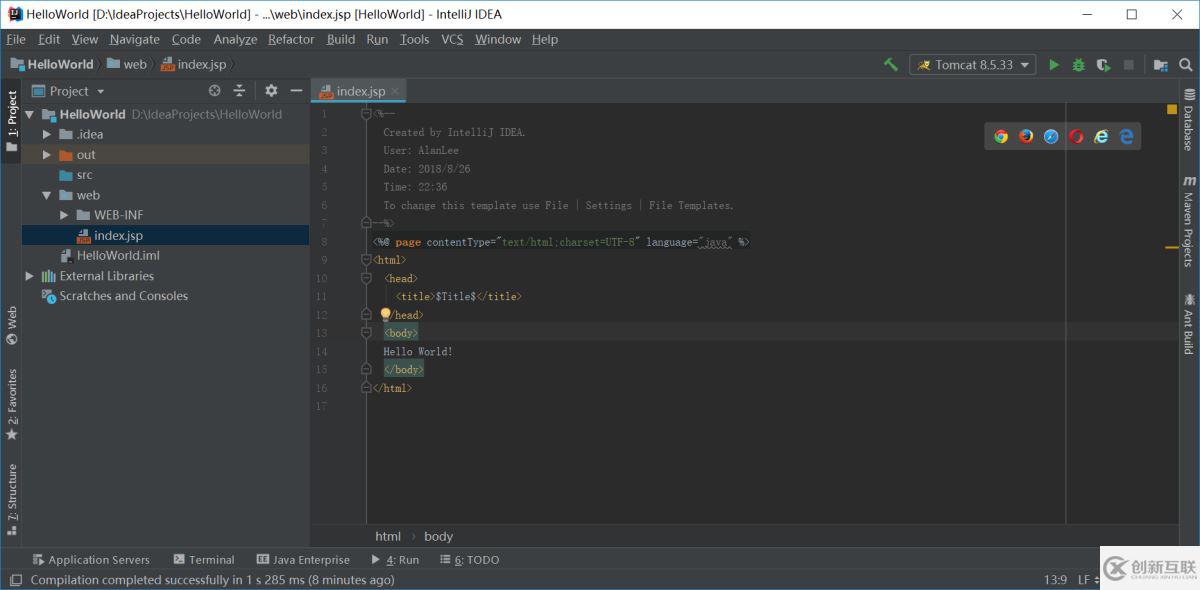Preview page in Chrome browser icon
Image resolution: width=1200 pixels, height=590 pixels.
pyautogui.click(x=1001, y=136)
